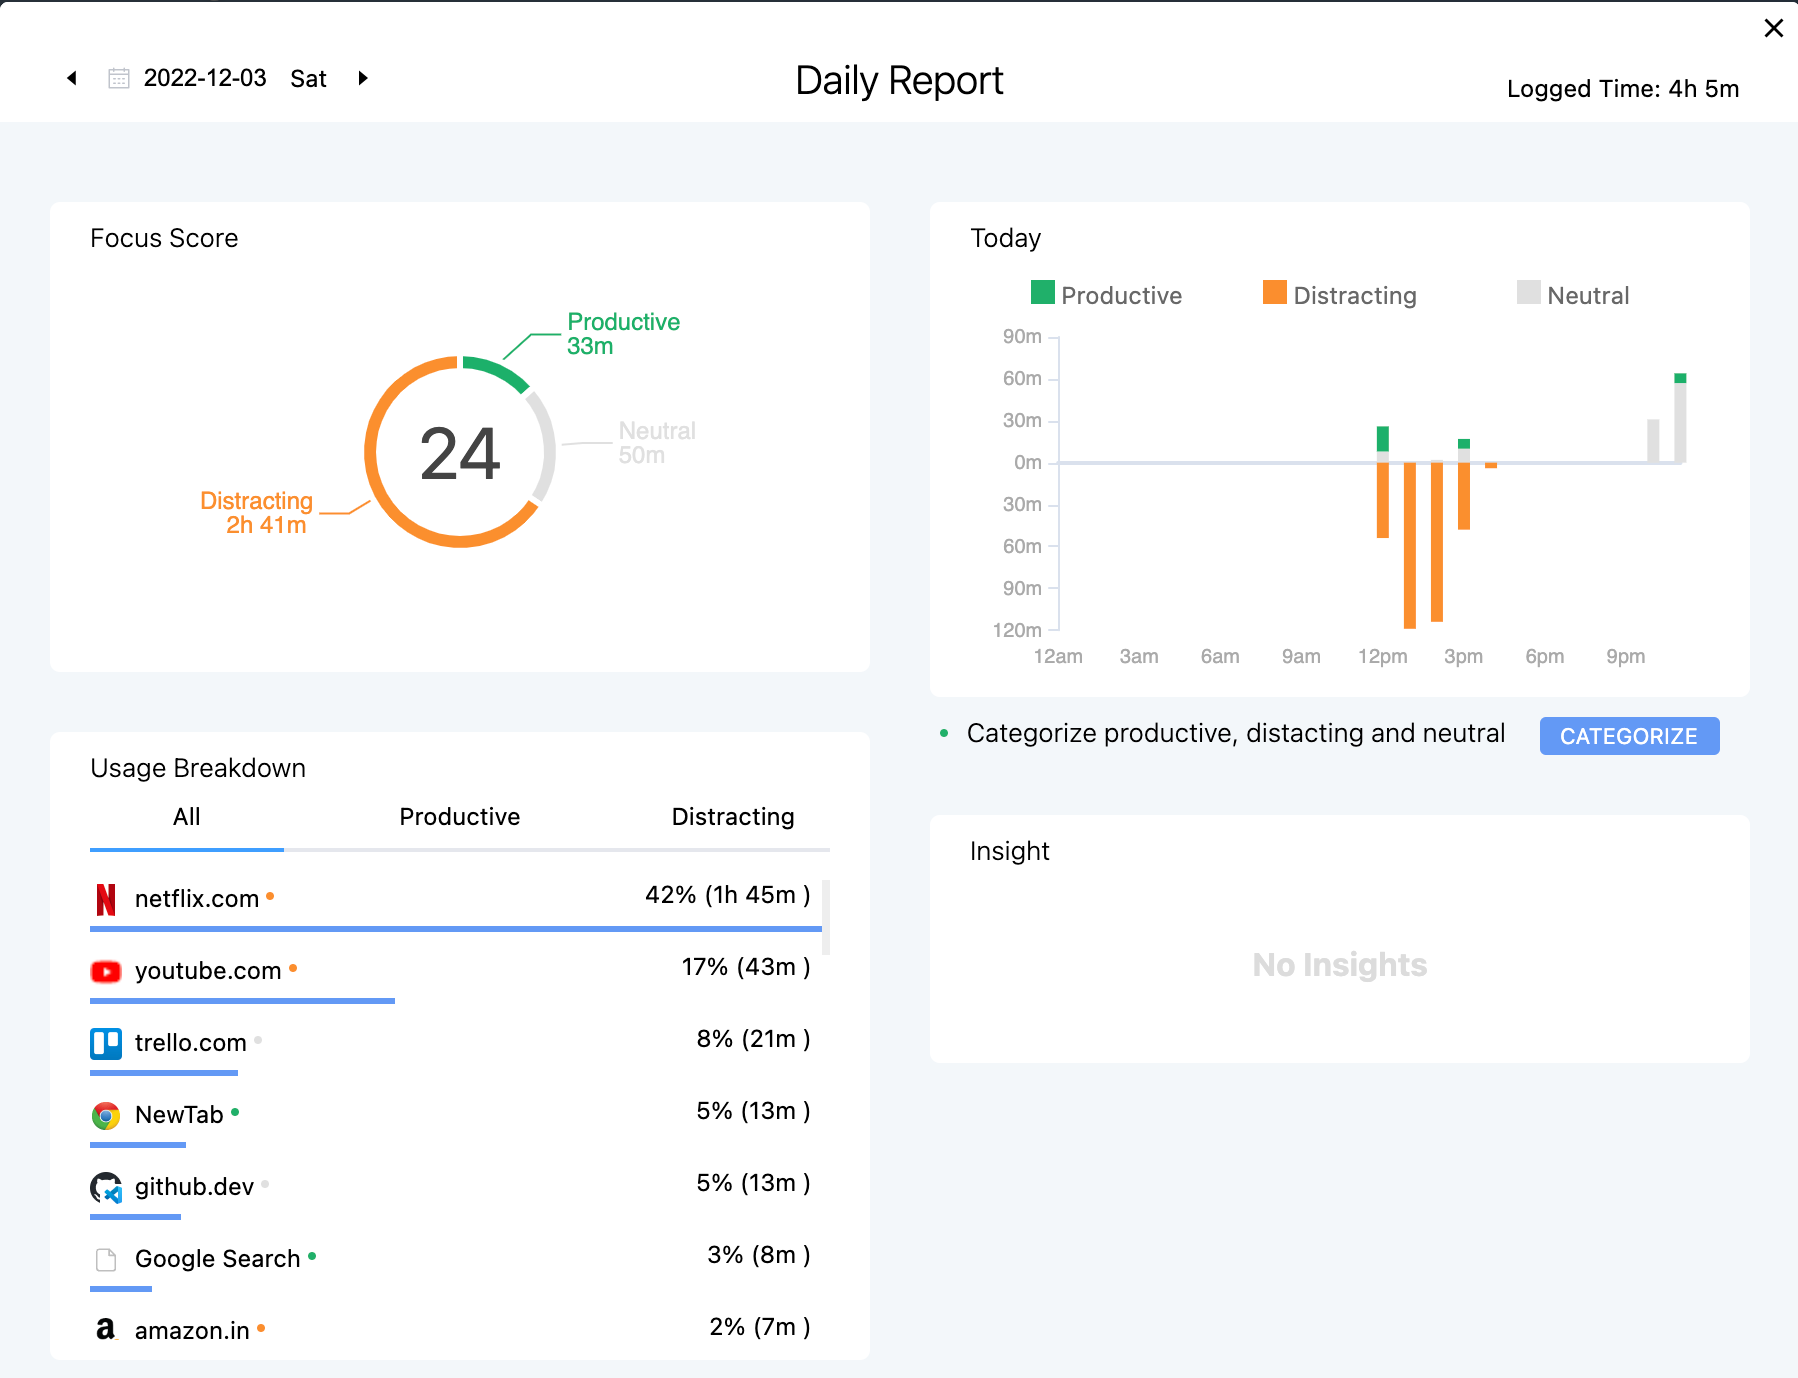Click the focus score number 24

click(460, 454)
